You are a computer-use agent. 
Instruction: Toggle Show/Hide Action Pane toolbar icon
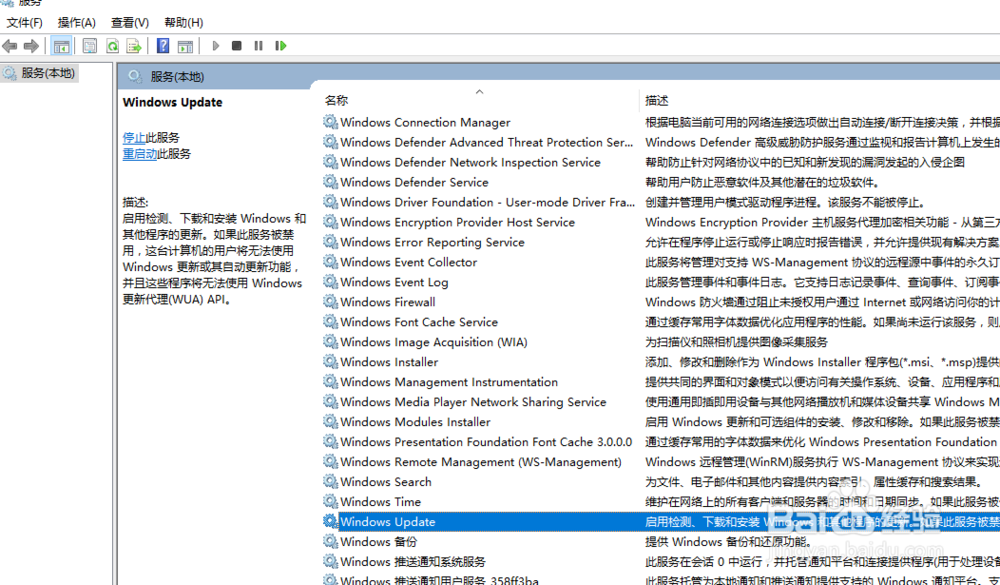(185, 46)
